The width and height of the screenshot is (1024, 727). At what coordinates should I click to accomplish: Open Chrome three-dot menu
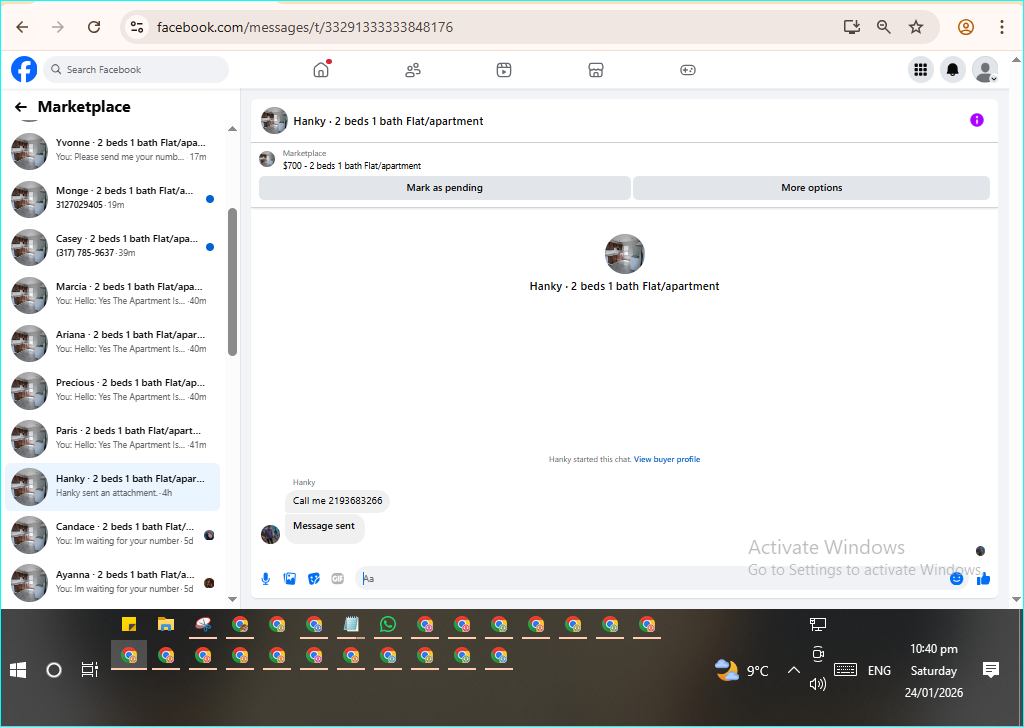pos(1001,27)
